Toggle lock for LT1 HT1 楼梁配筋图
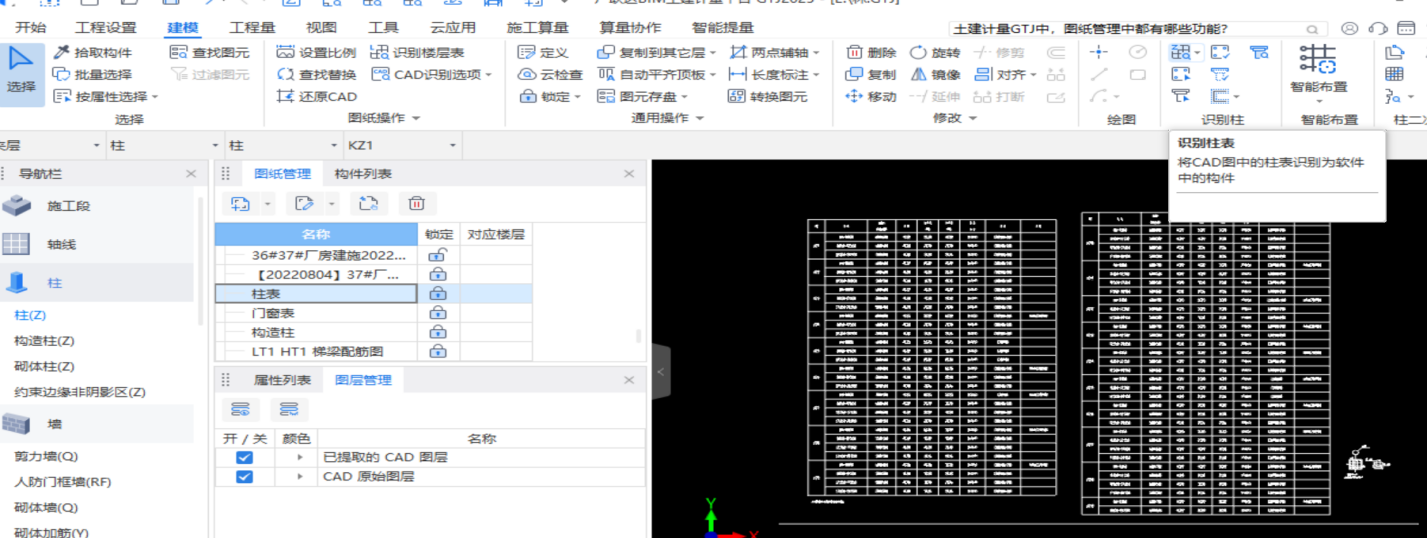Image resolution: width=1427 pixels, height=538 pixels. [x=437, y=351]
